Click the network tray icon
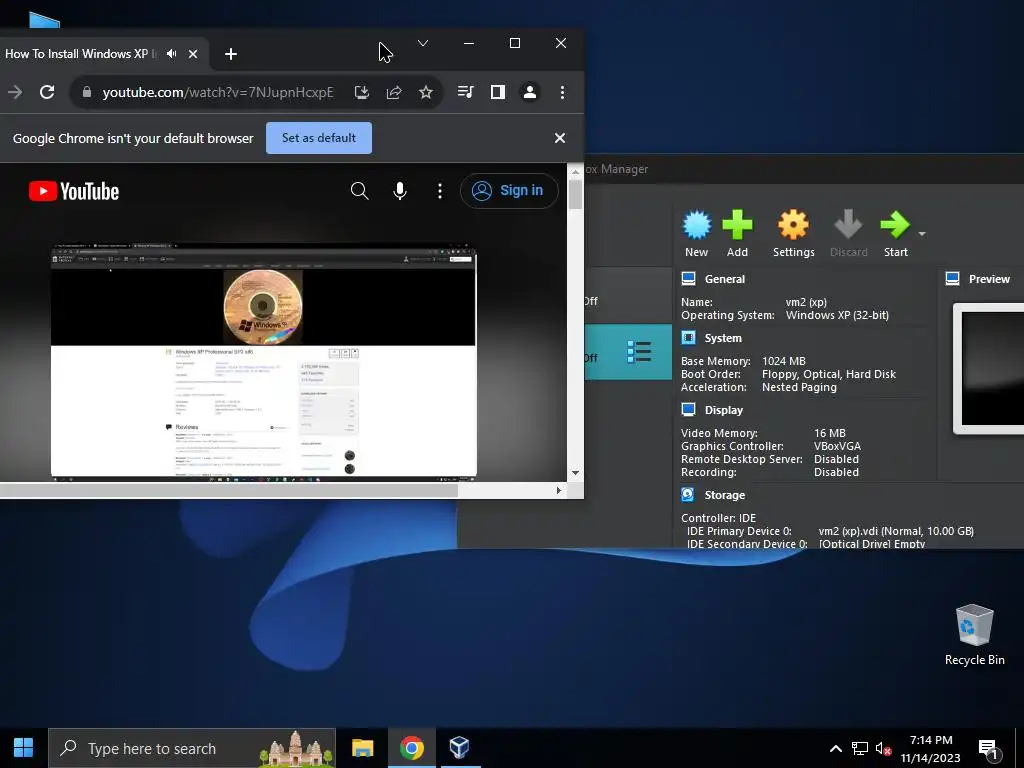 (x=859, y=748)
